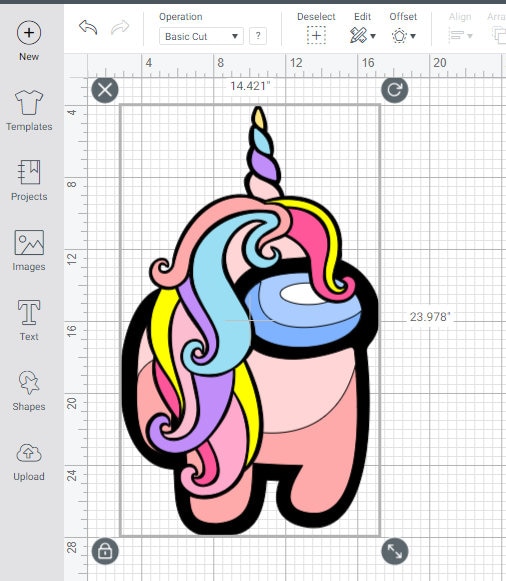Click the Deselect icon
The image size is (506, 581).
[x=316, y=36]
